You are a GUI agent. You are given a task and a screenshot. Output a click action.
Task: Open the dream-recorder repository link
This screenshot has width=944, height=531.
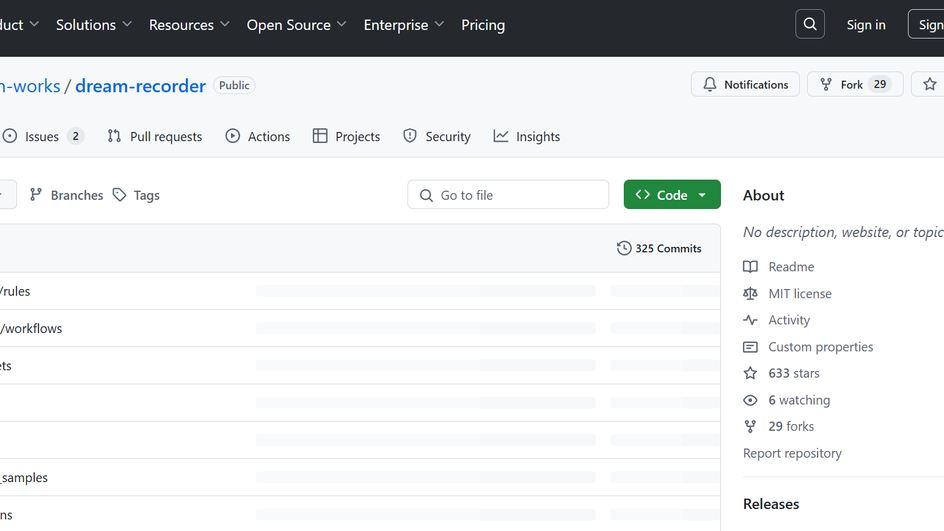[140, 85]
